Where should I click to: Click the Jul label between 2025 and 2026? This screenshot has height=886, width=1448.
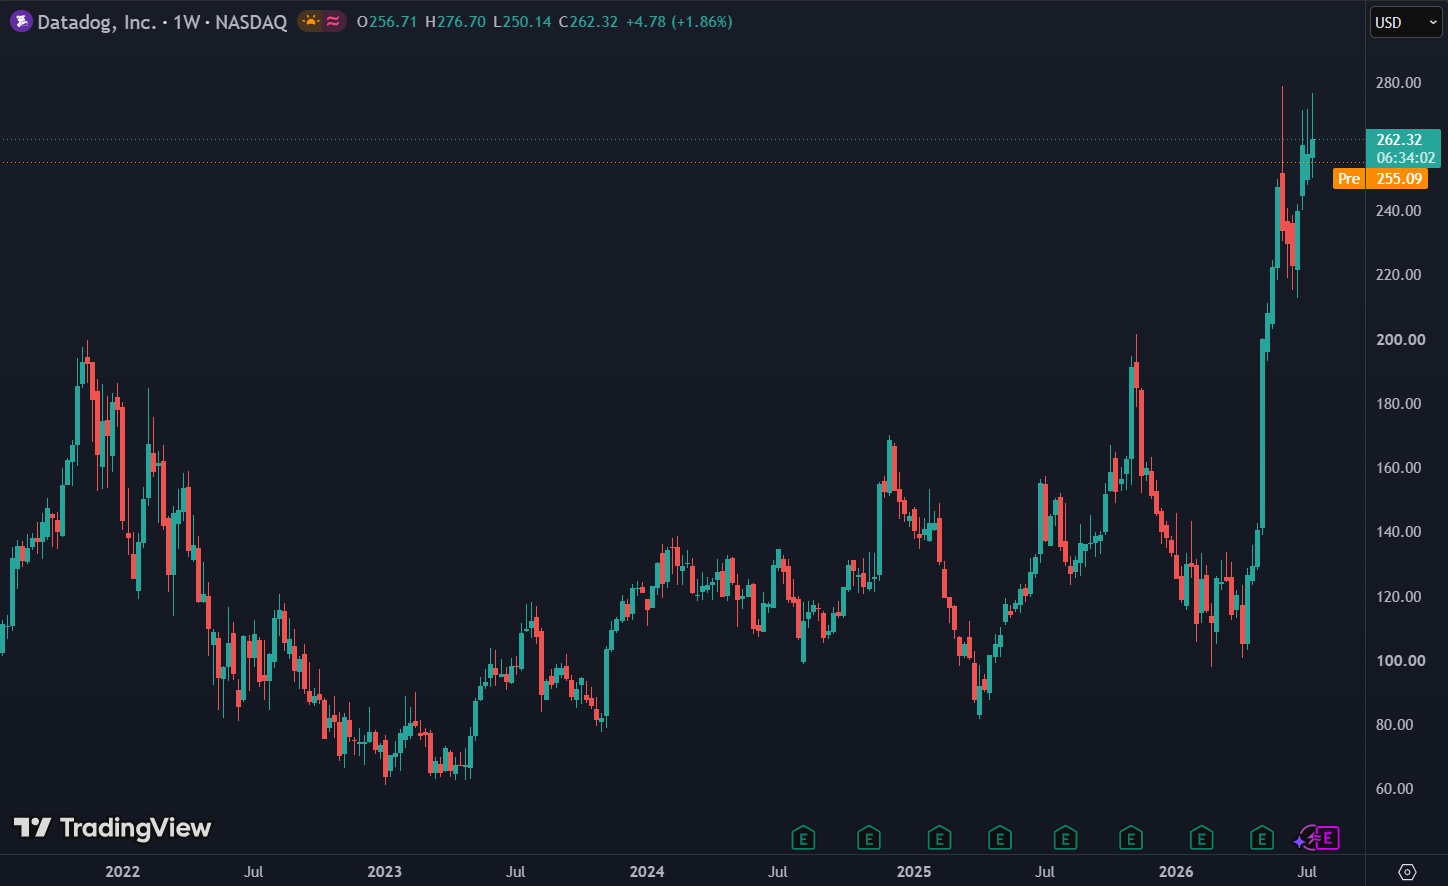(1045, 871)
